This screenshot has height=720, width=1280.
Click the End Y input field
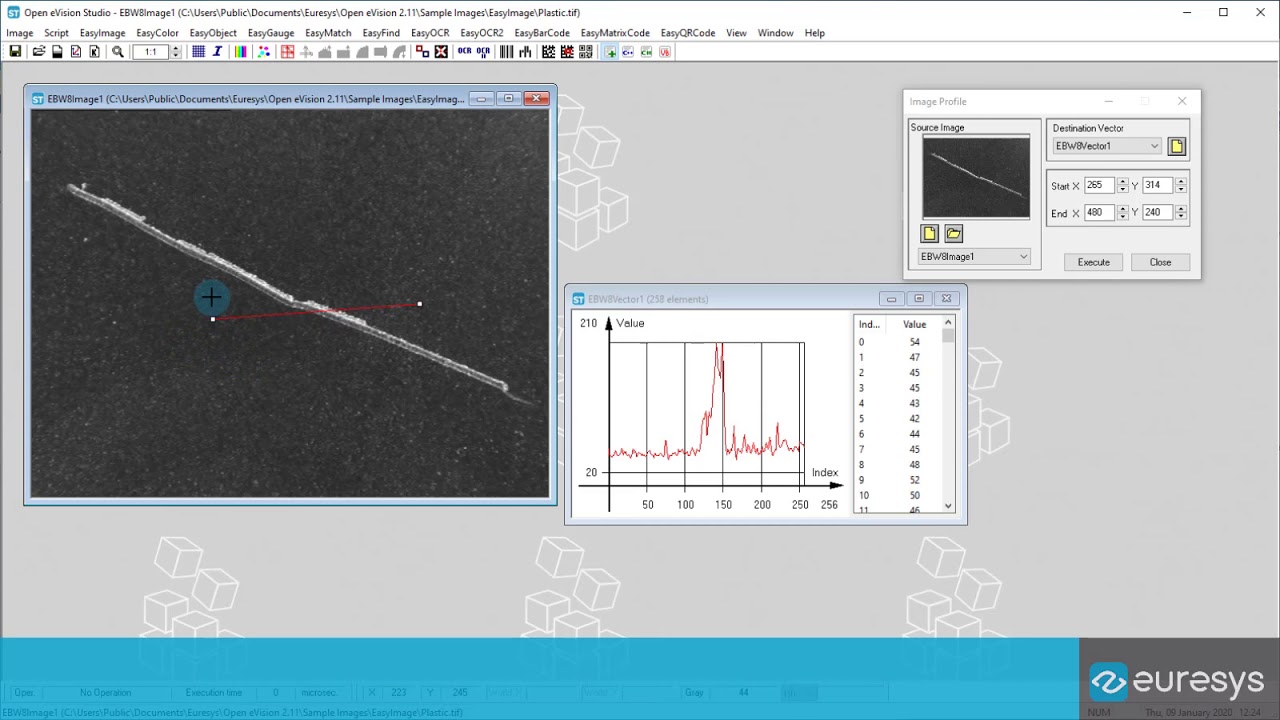coord(1158,213)
